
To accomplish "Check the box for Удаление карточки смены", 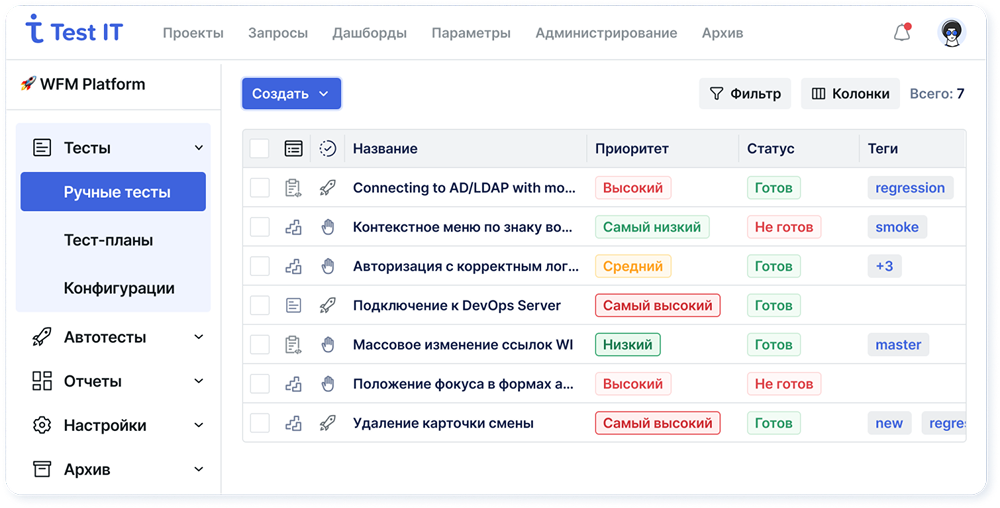I will (x=260, y=423).
